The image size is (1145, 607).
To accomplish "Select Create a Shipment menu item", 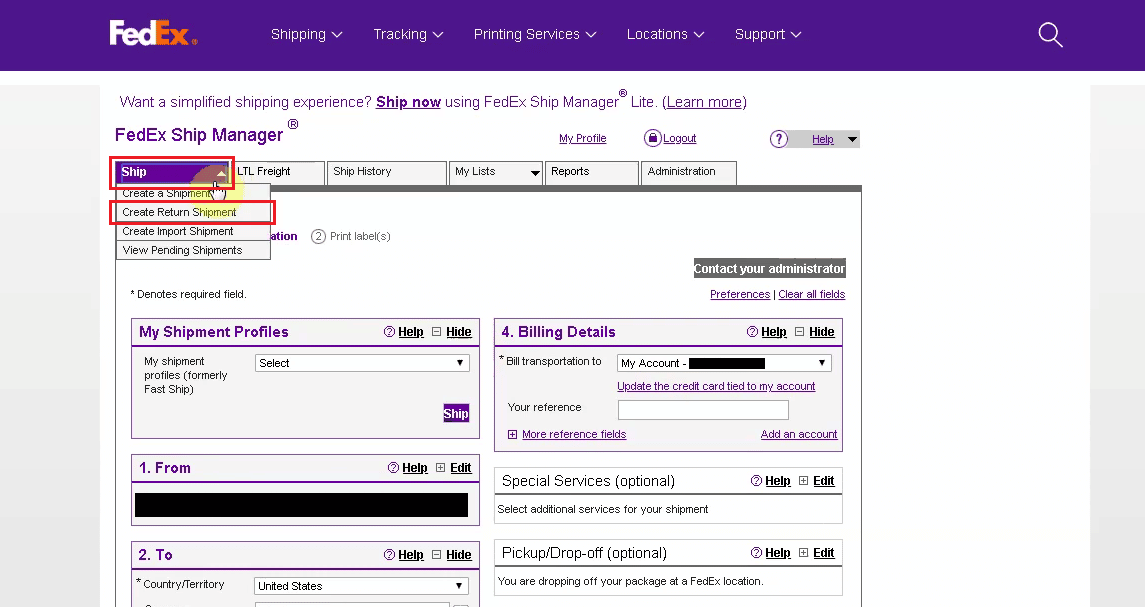I will click(x=193, y=194).
